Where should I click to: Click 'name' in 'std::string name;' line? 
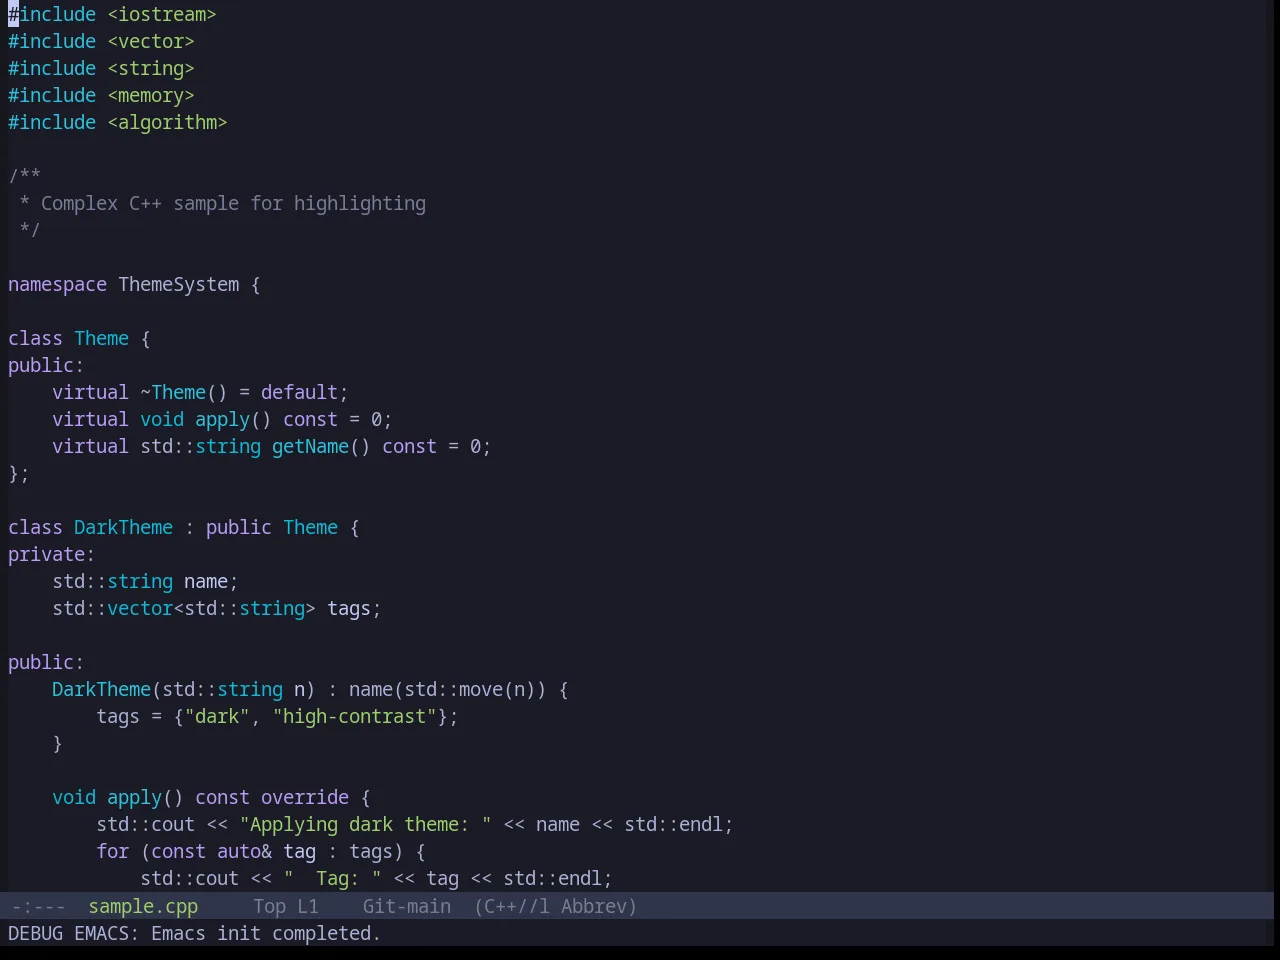(x=206, y=581)
